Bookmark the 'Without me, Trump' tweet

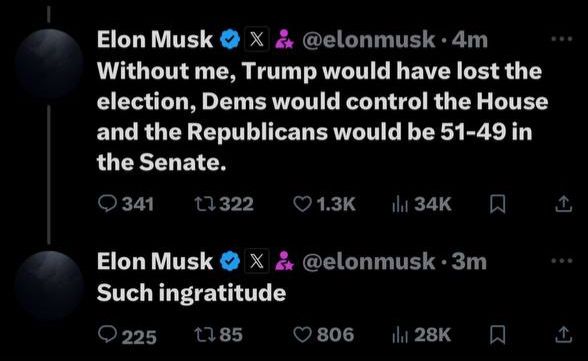[x=498, y=204]
